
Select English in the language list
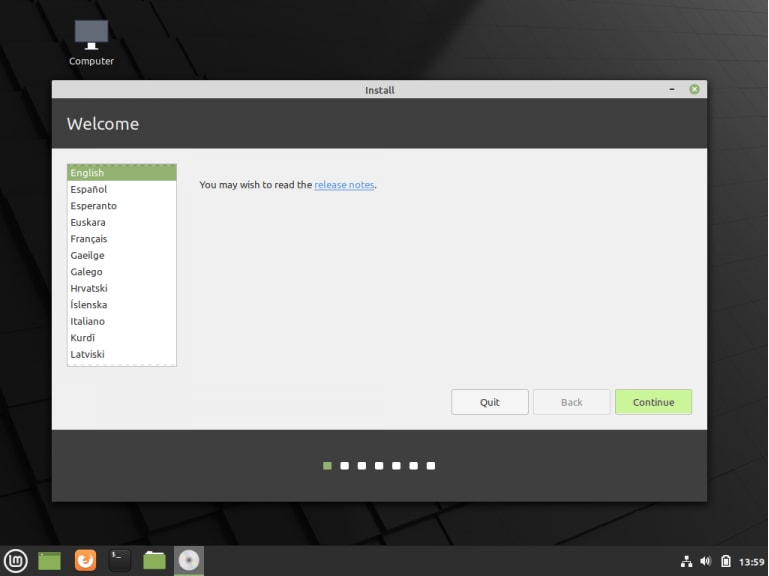122,173
